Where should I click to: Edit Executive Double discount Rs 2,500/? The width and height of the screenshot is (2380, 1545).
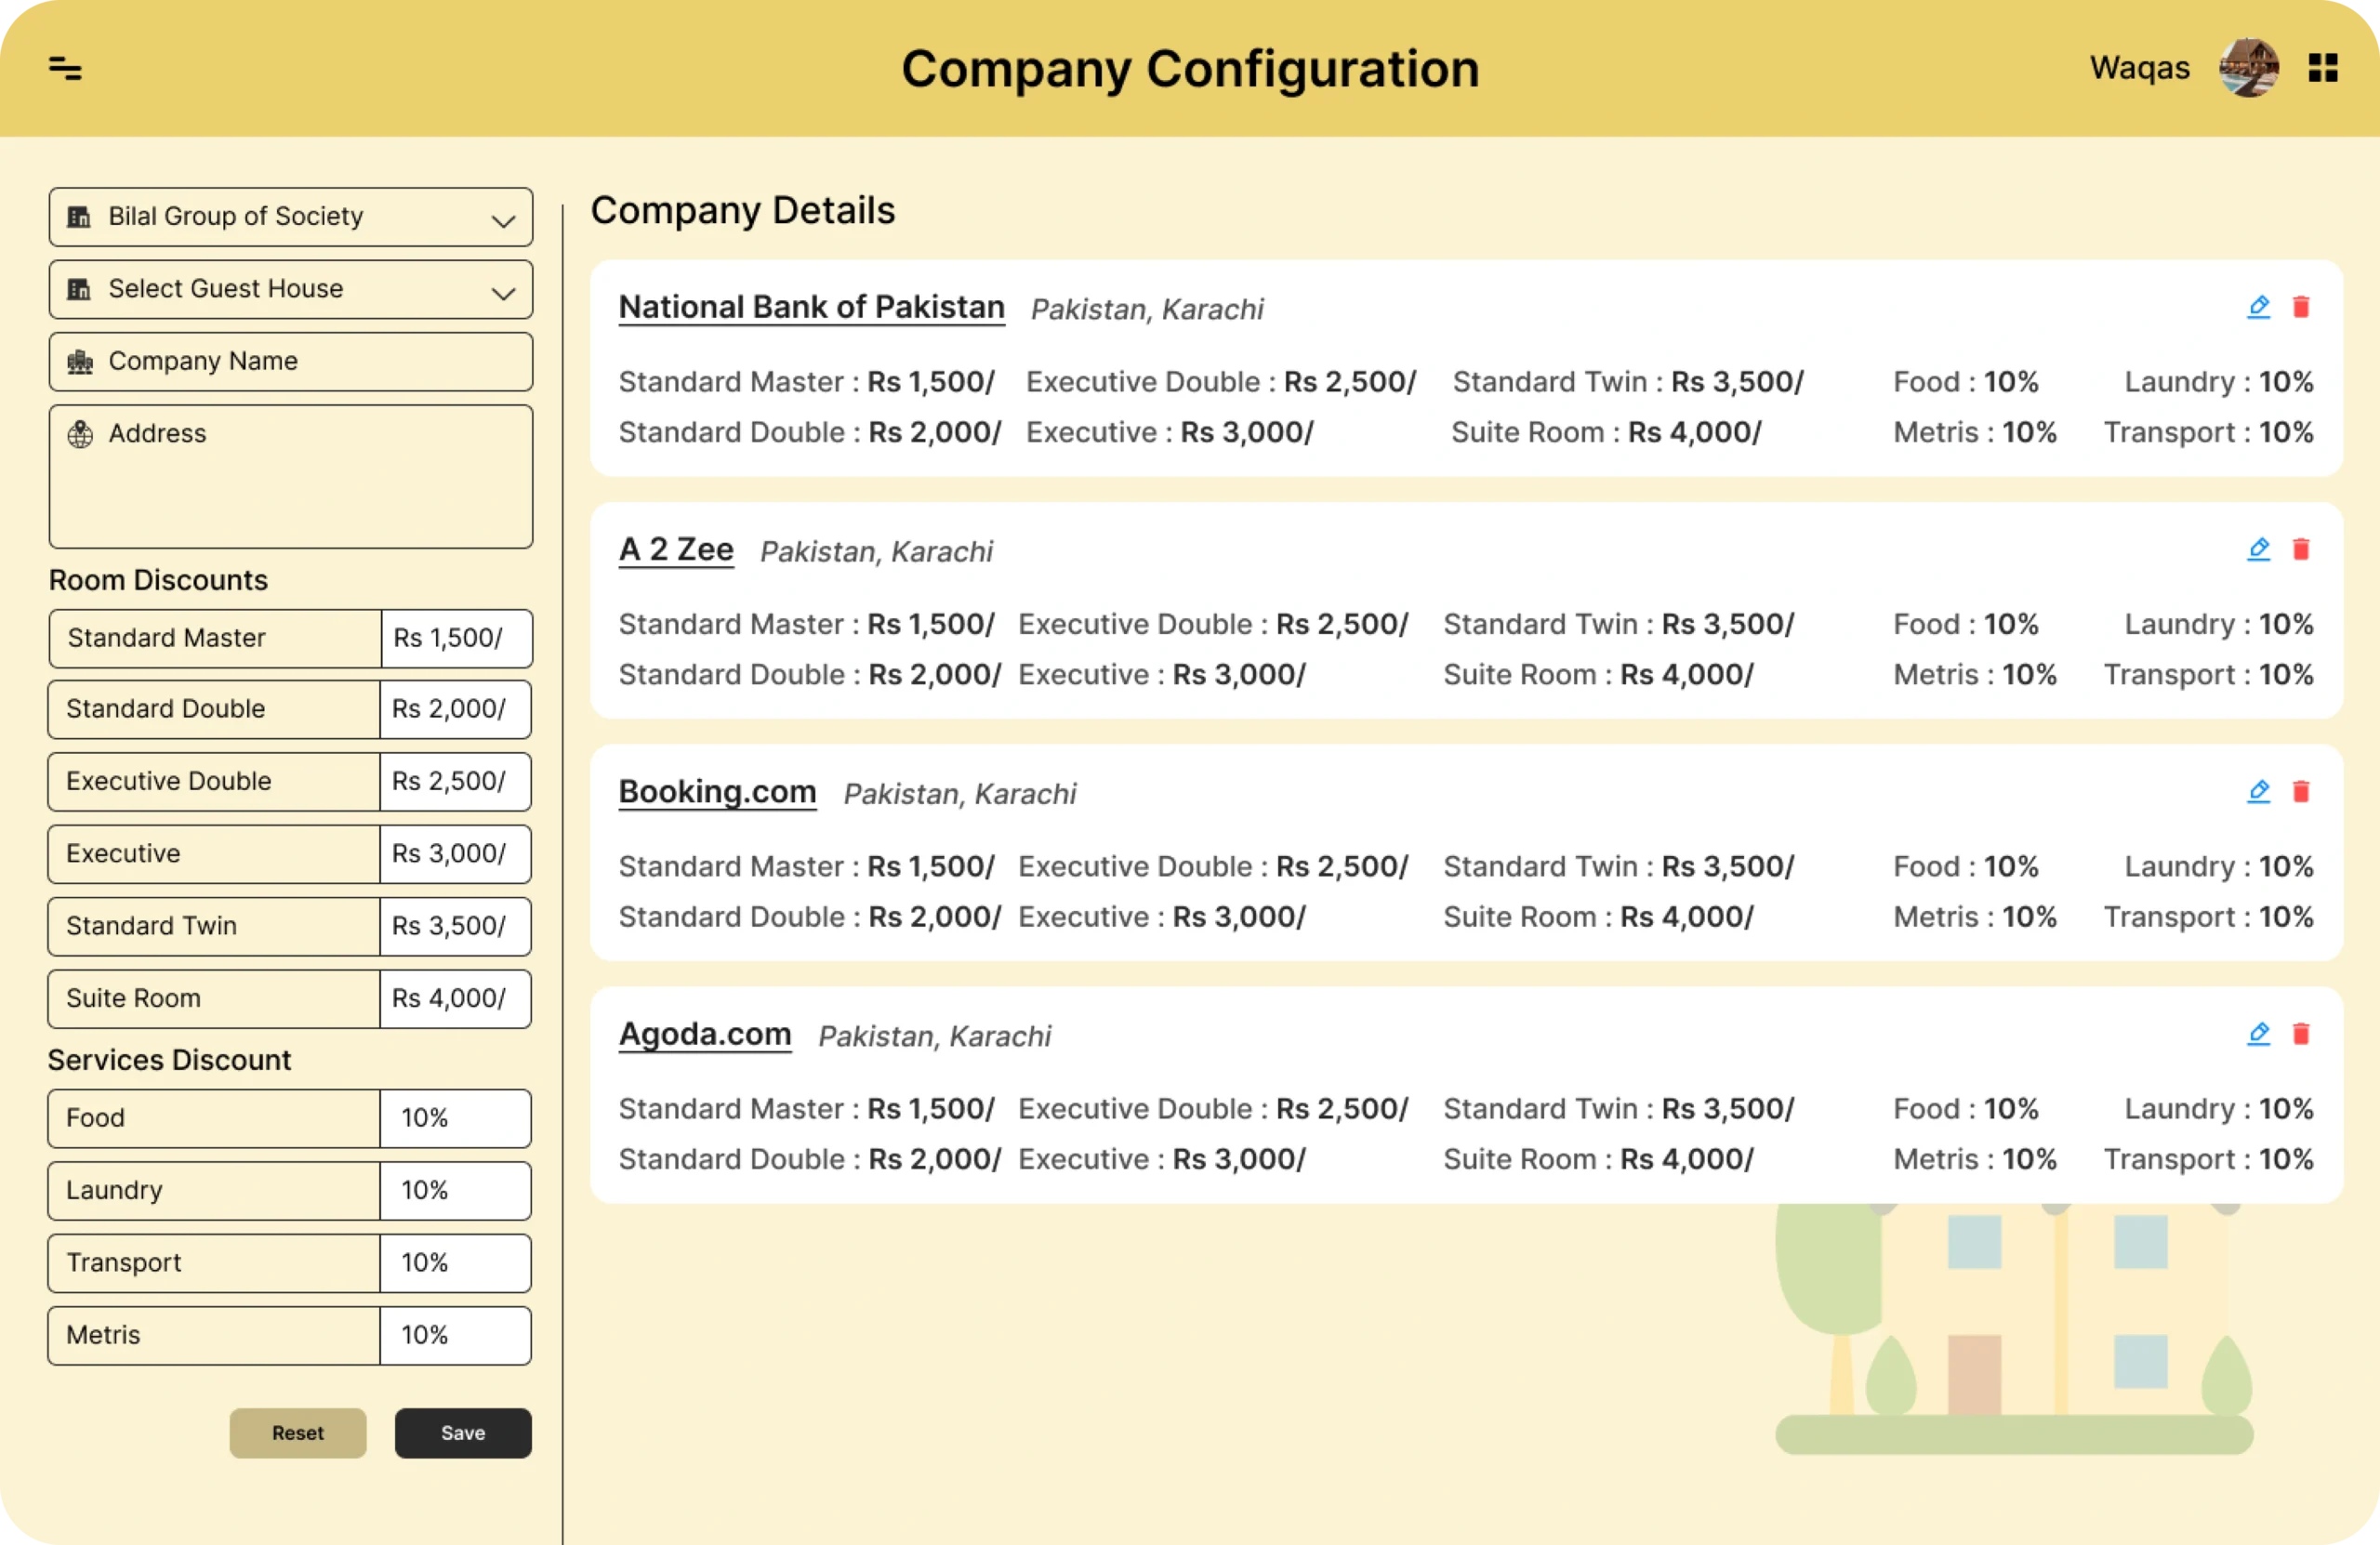(x=455, y=781)
